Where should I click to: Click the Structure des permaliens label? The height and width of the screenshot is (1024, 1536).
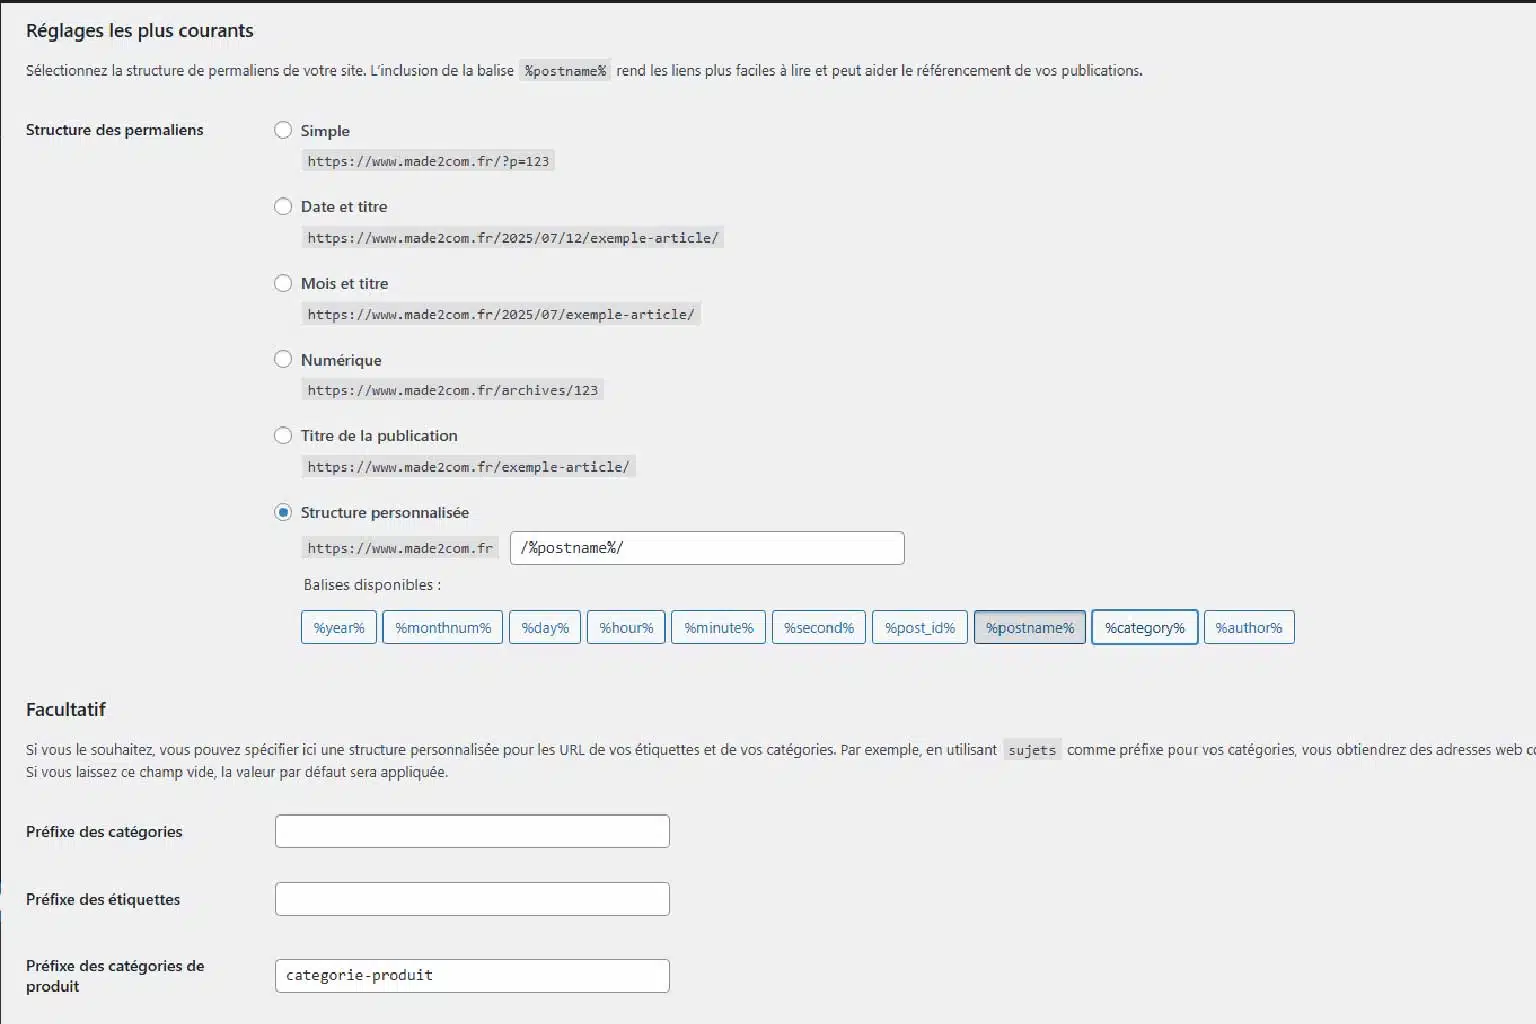point(115,130)
